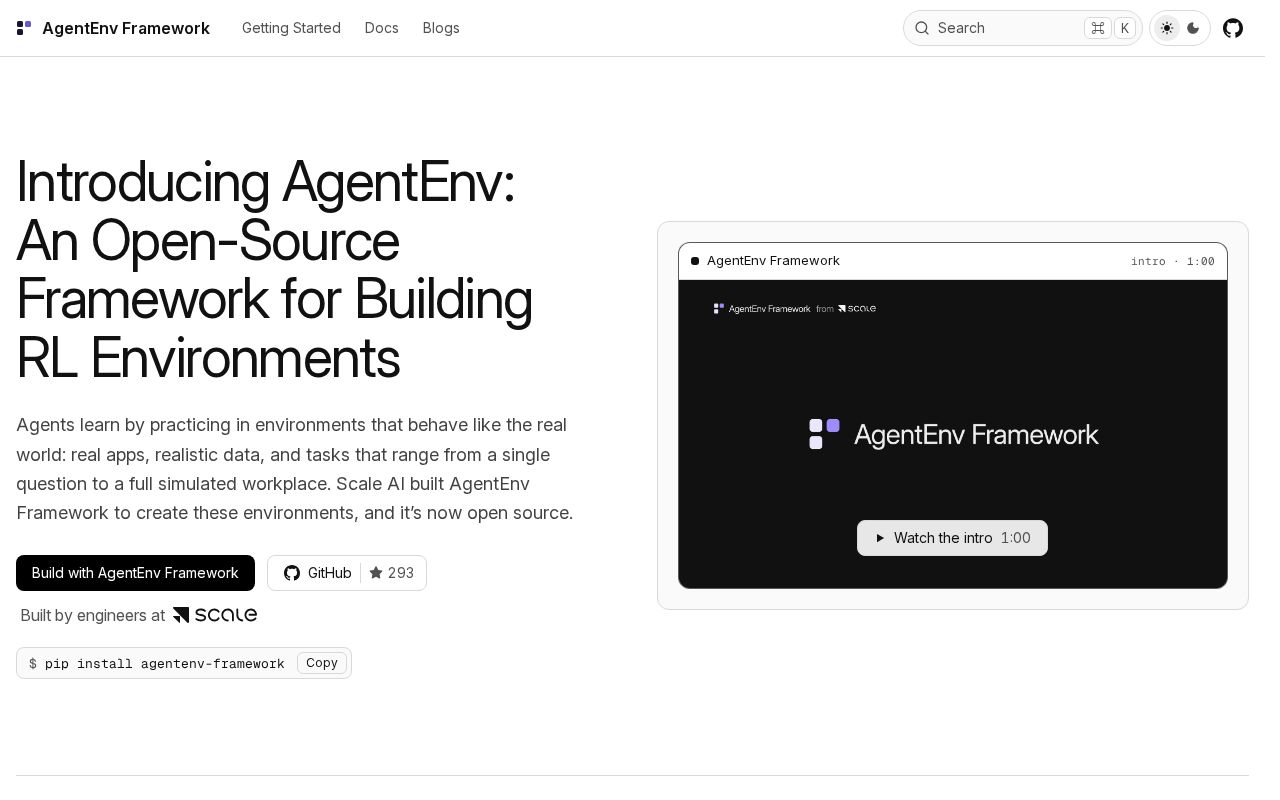The width and height of the screenshot is (1280, 800).
Task: Click the small Scale logo in video header
Action: tap(857, 309)
